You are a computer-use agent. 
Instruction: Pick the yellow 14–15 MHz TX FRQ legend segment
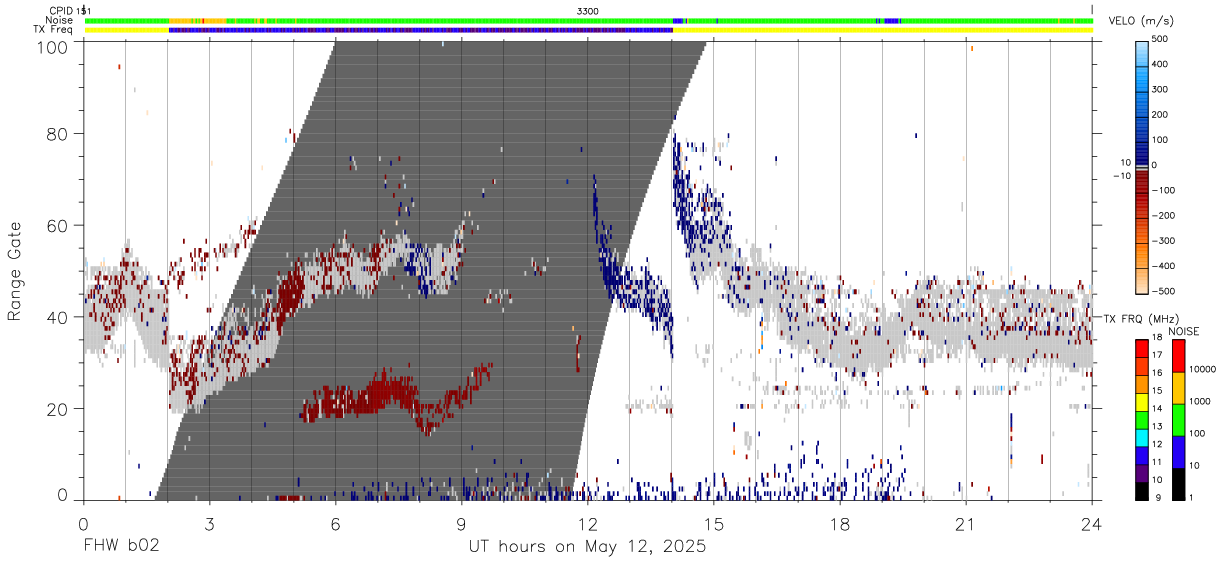coord(1142,400)
